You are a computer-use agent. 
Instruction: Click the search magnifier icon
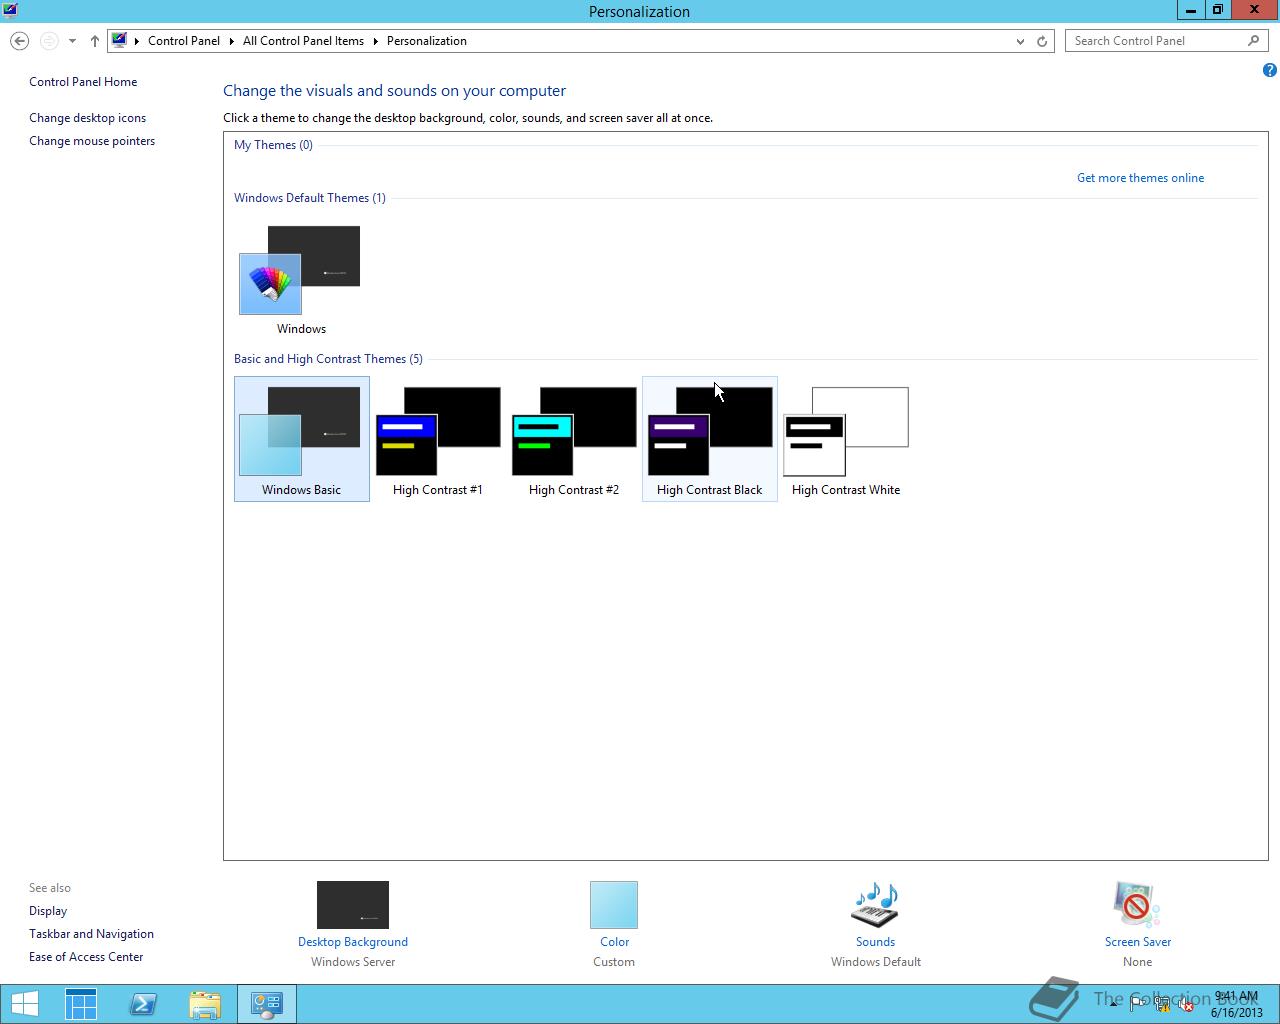click(x=1254, y=41)
